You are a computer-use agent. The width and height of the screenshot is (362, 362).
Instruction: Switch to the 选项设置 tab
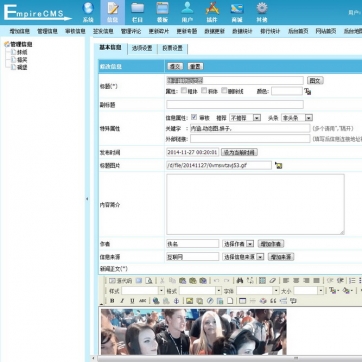point(142,48)
